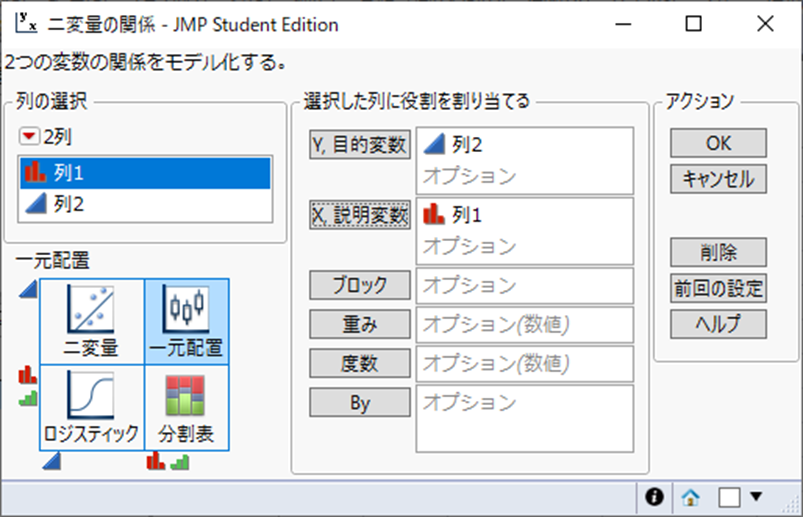Confirm the dialog with OK
The image size is (803, 517).
[x=718, y=142]
